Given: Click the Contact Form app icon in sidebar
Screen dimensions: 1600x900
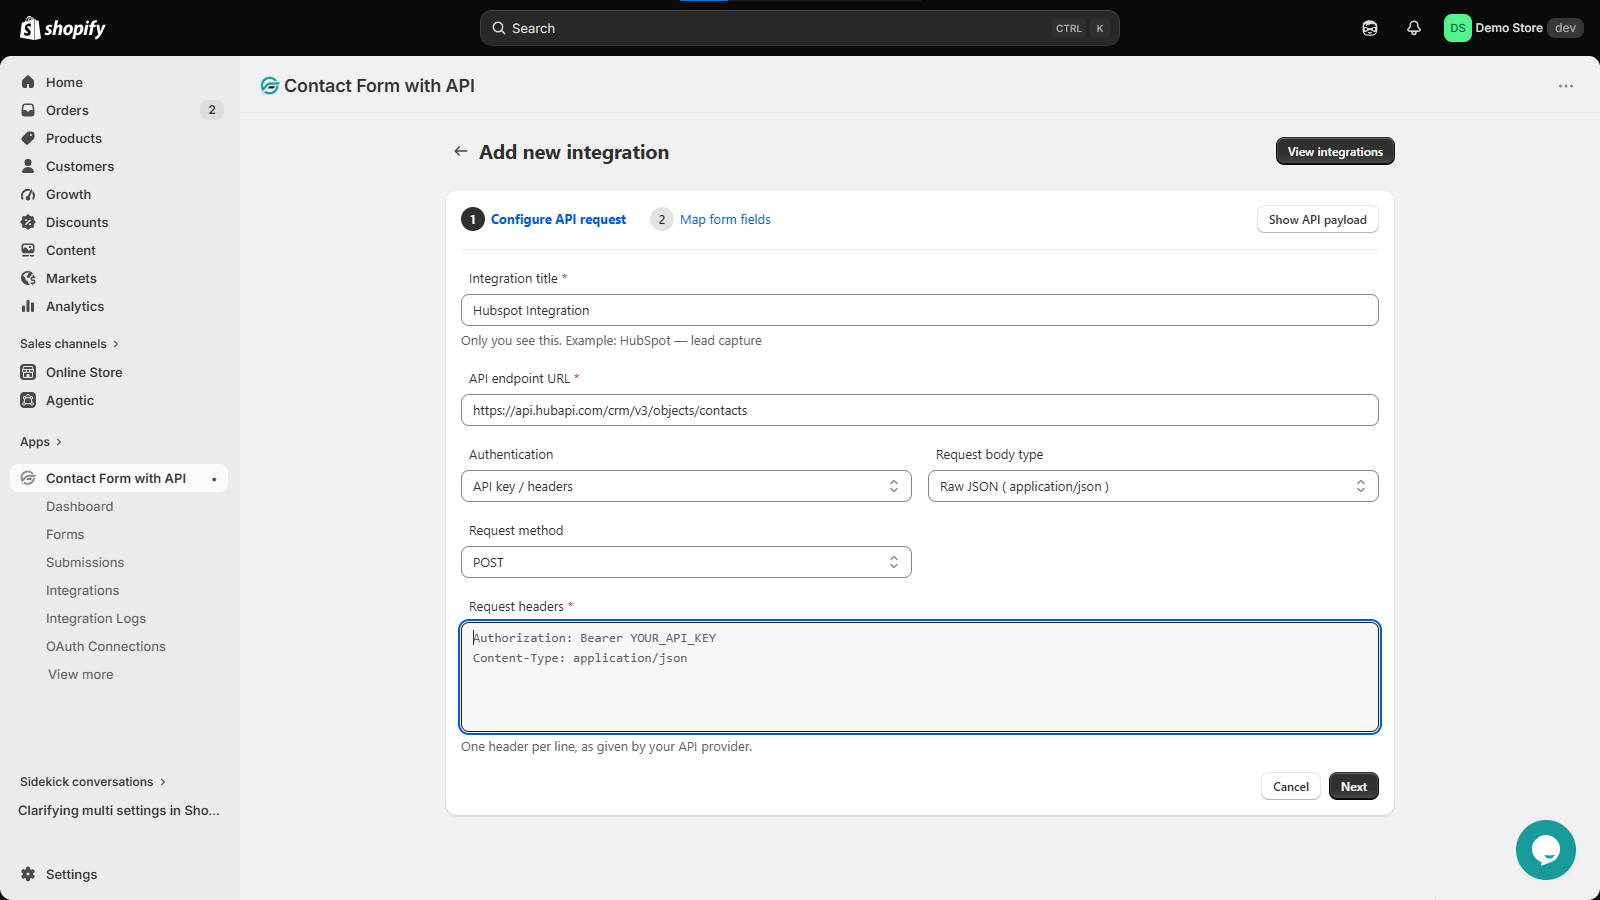Looking at the screenshot, I should pos(28,478).
